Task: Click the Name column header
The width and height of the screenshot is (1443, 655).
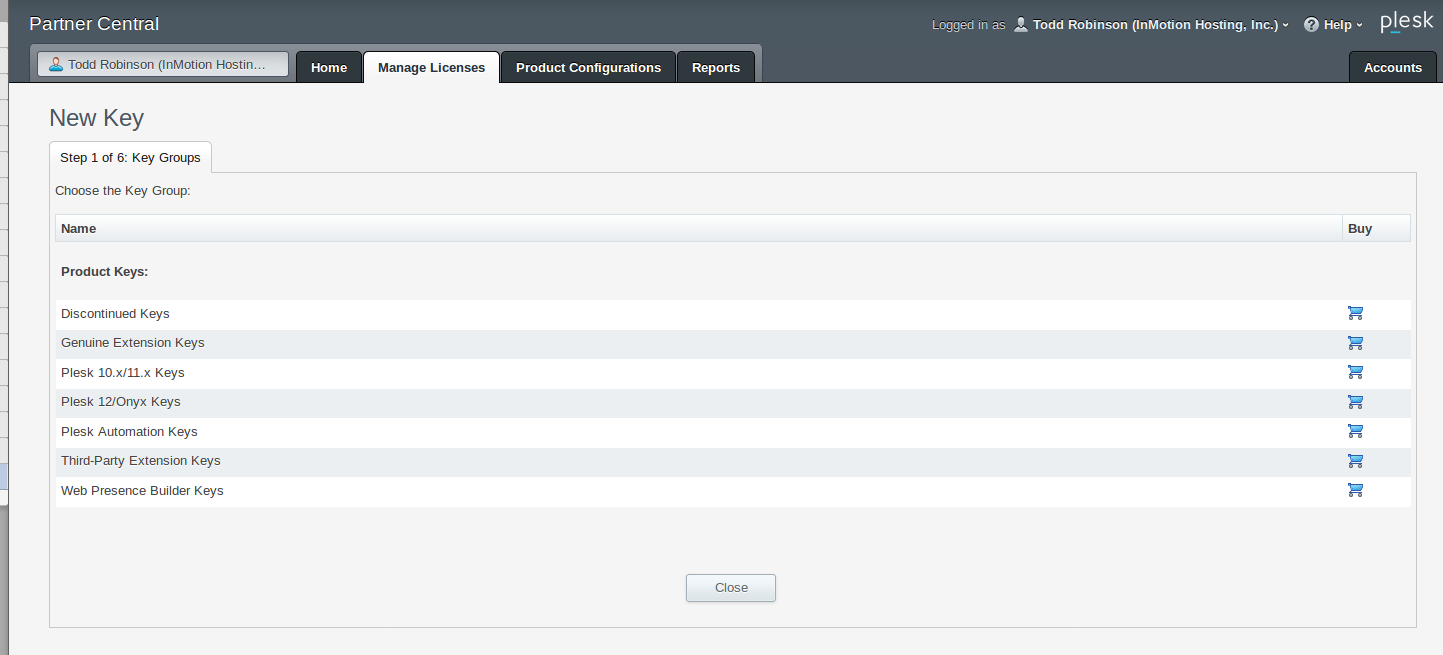Action: tap(79, 229)
